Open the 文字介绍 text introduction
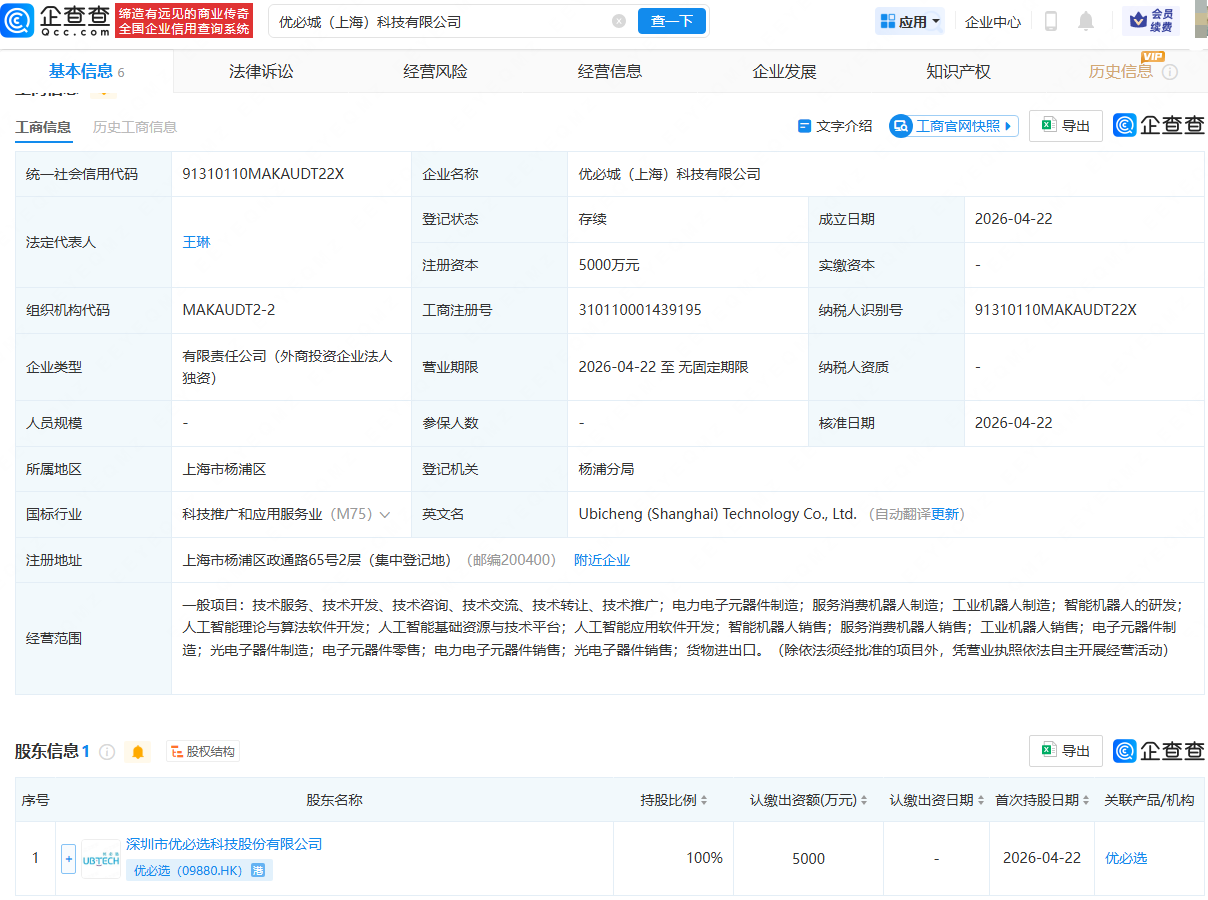 point(837,125)
